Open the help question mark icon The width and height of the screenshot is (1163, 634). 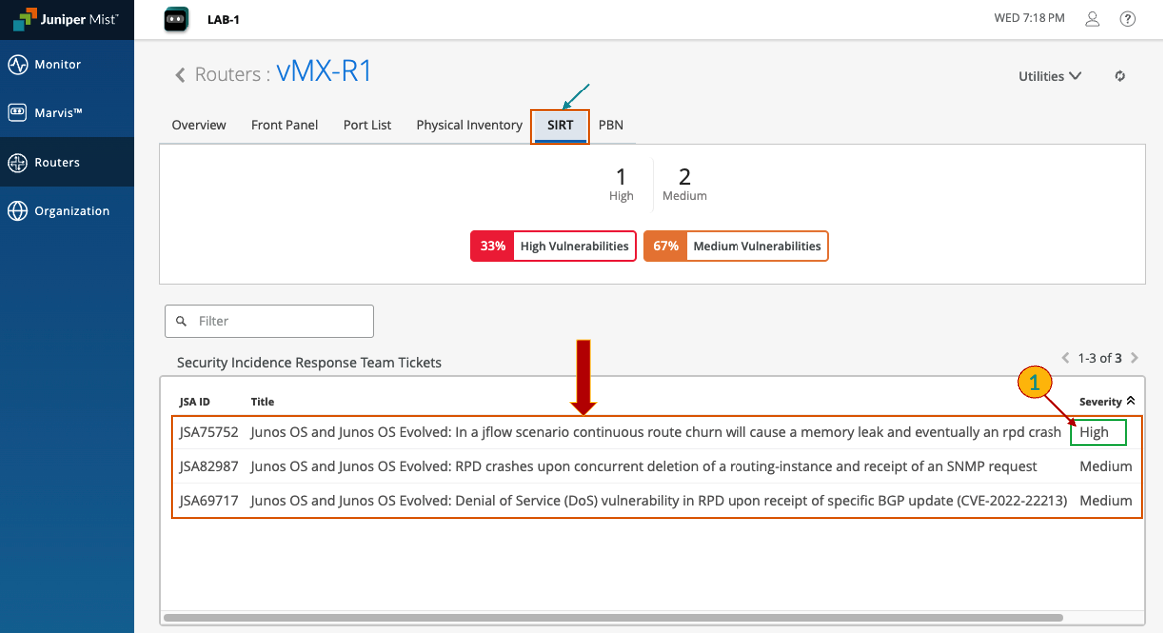pyautogui.click(x=1128, y=19)
